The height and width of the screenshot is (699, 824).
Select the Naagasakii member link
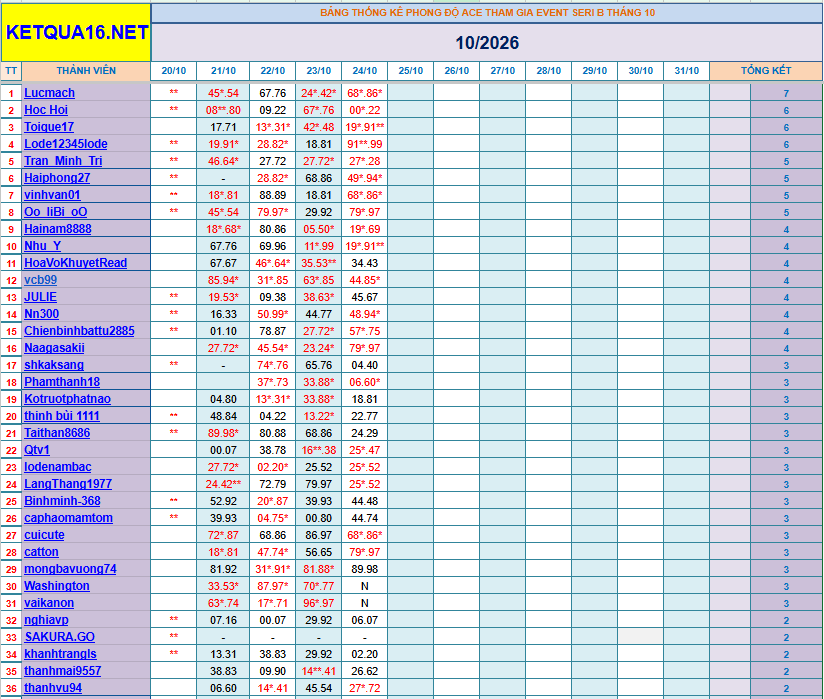click(54, 348)
